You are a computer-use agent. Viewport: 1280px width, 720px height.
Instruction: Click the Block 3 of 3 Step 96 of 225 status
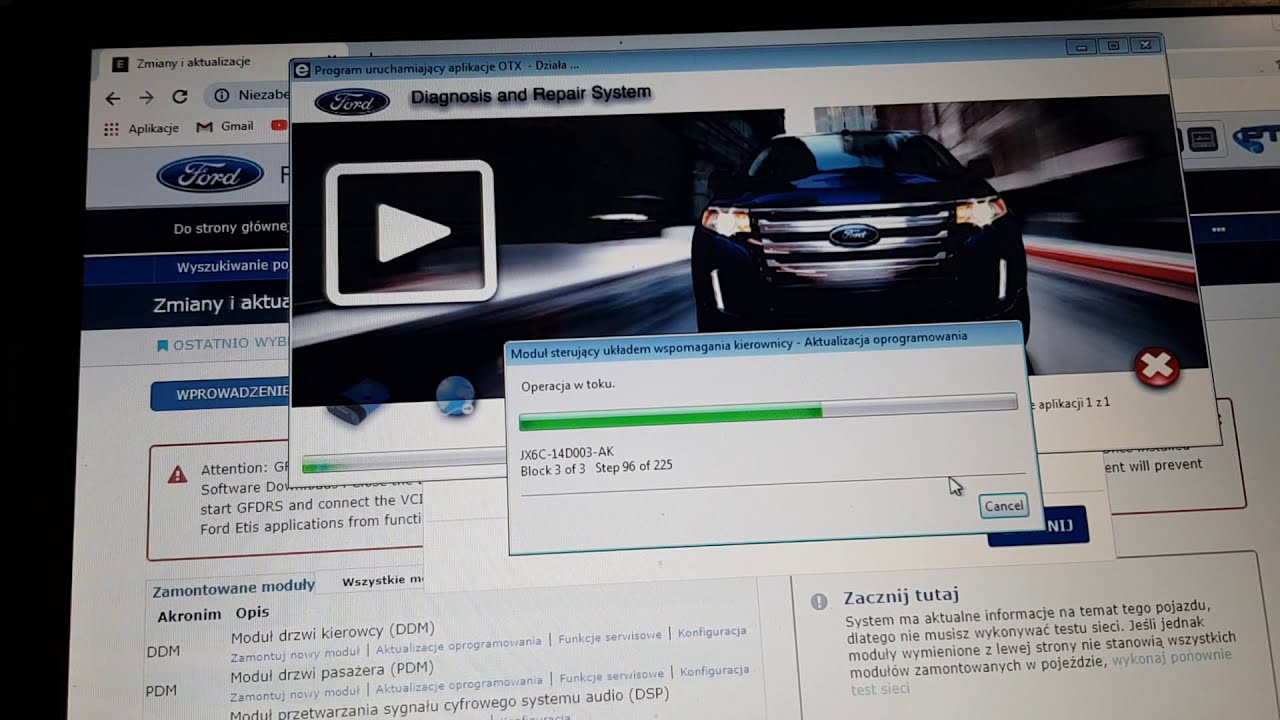click(x=596, y=468)
